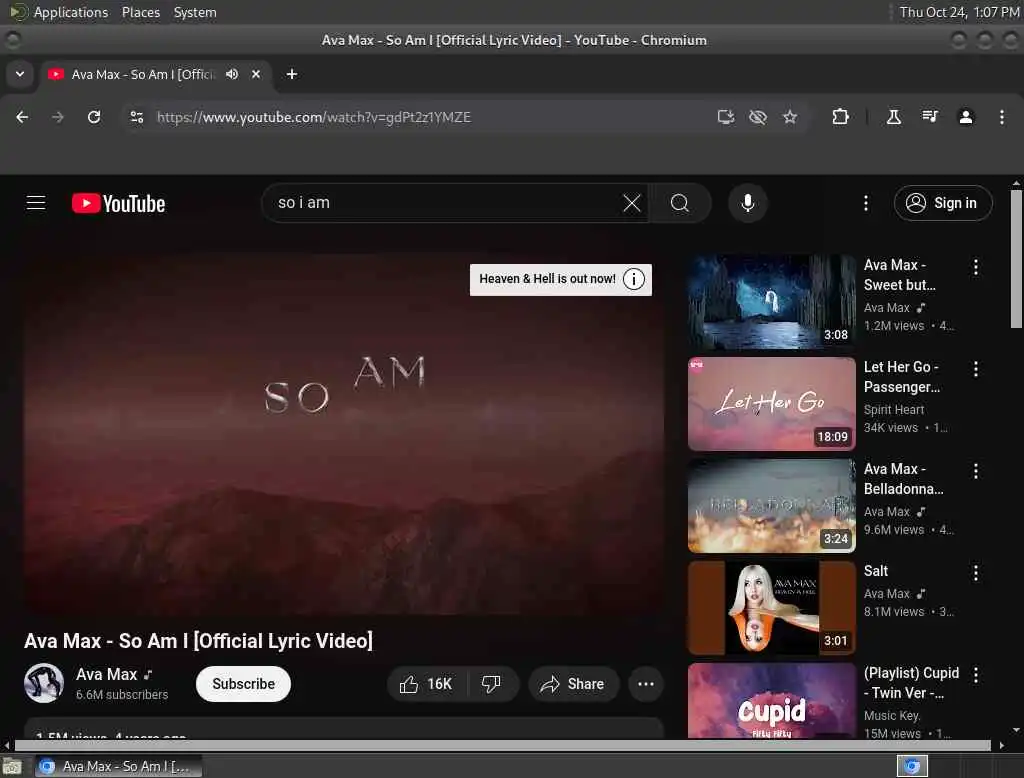Click the main video player area

tap(344, 434)
